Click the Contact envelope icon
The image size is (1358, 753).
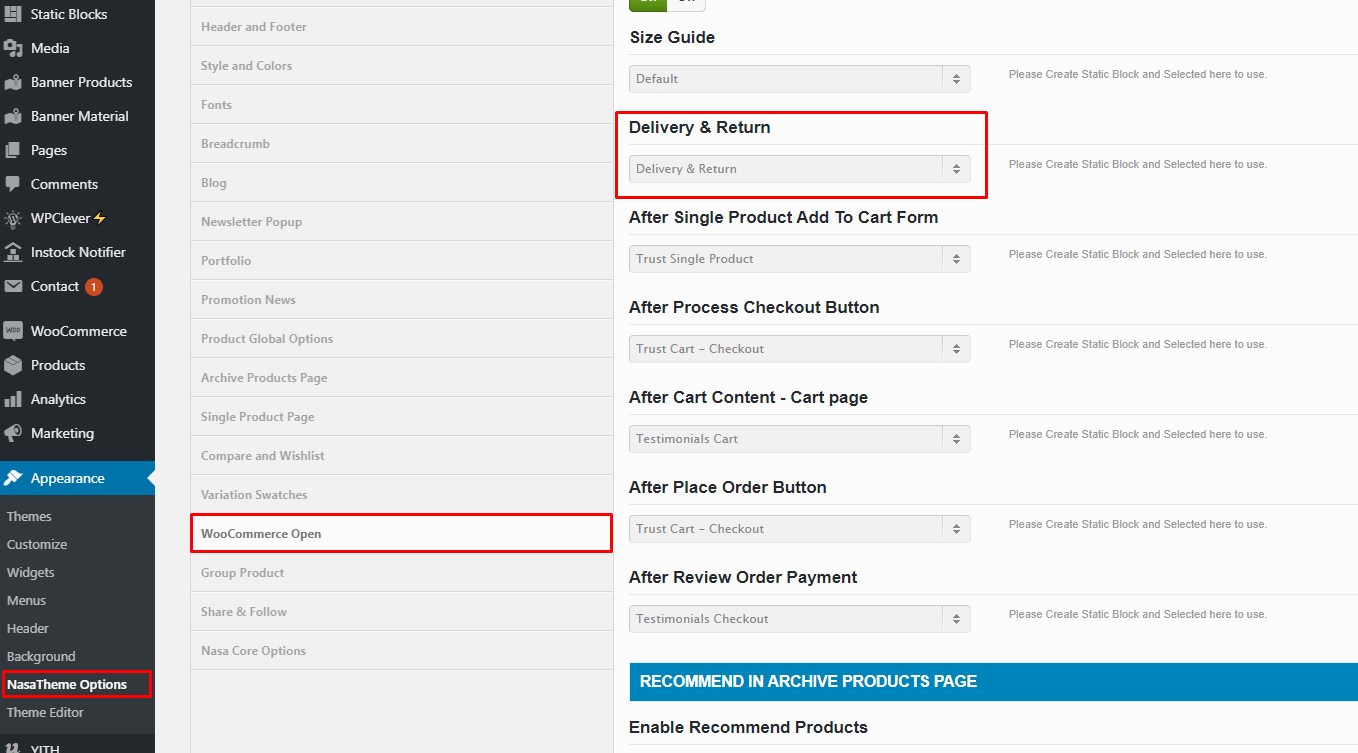(13, 286)
